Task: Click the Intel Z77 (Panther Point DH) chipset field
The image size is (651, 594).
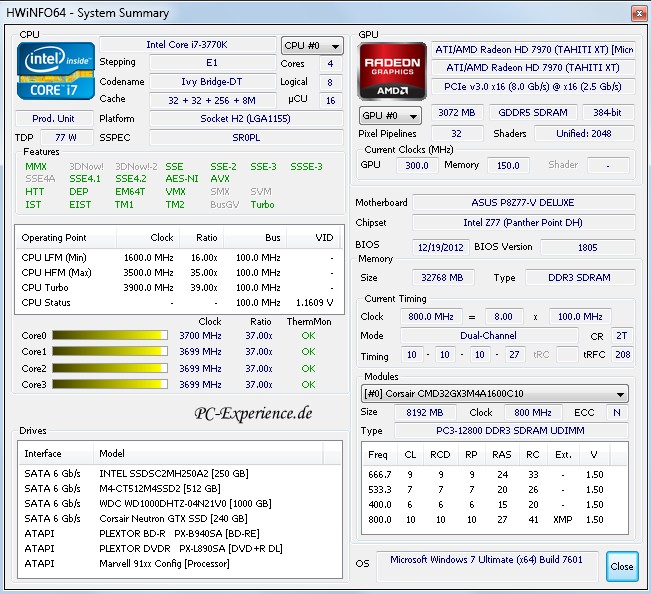Action: pos(523,222)
